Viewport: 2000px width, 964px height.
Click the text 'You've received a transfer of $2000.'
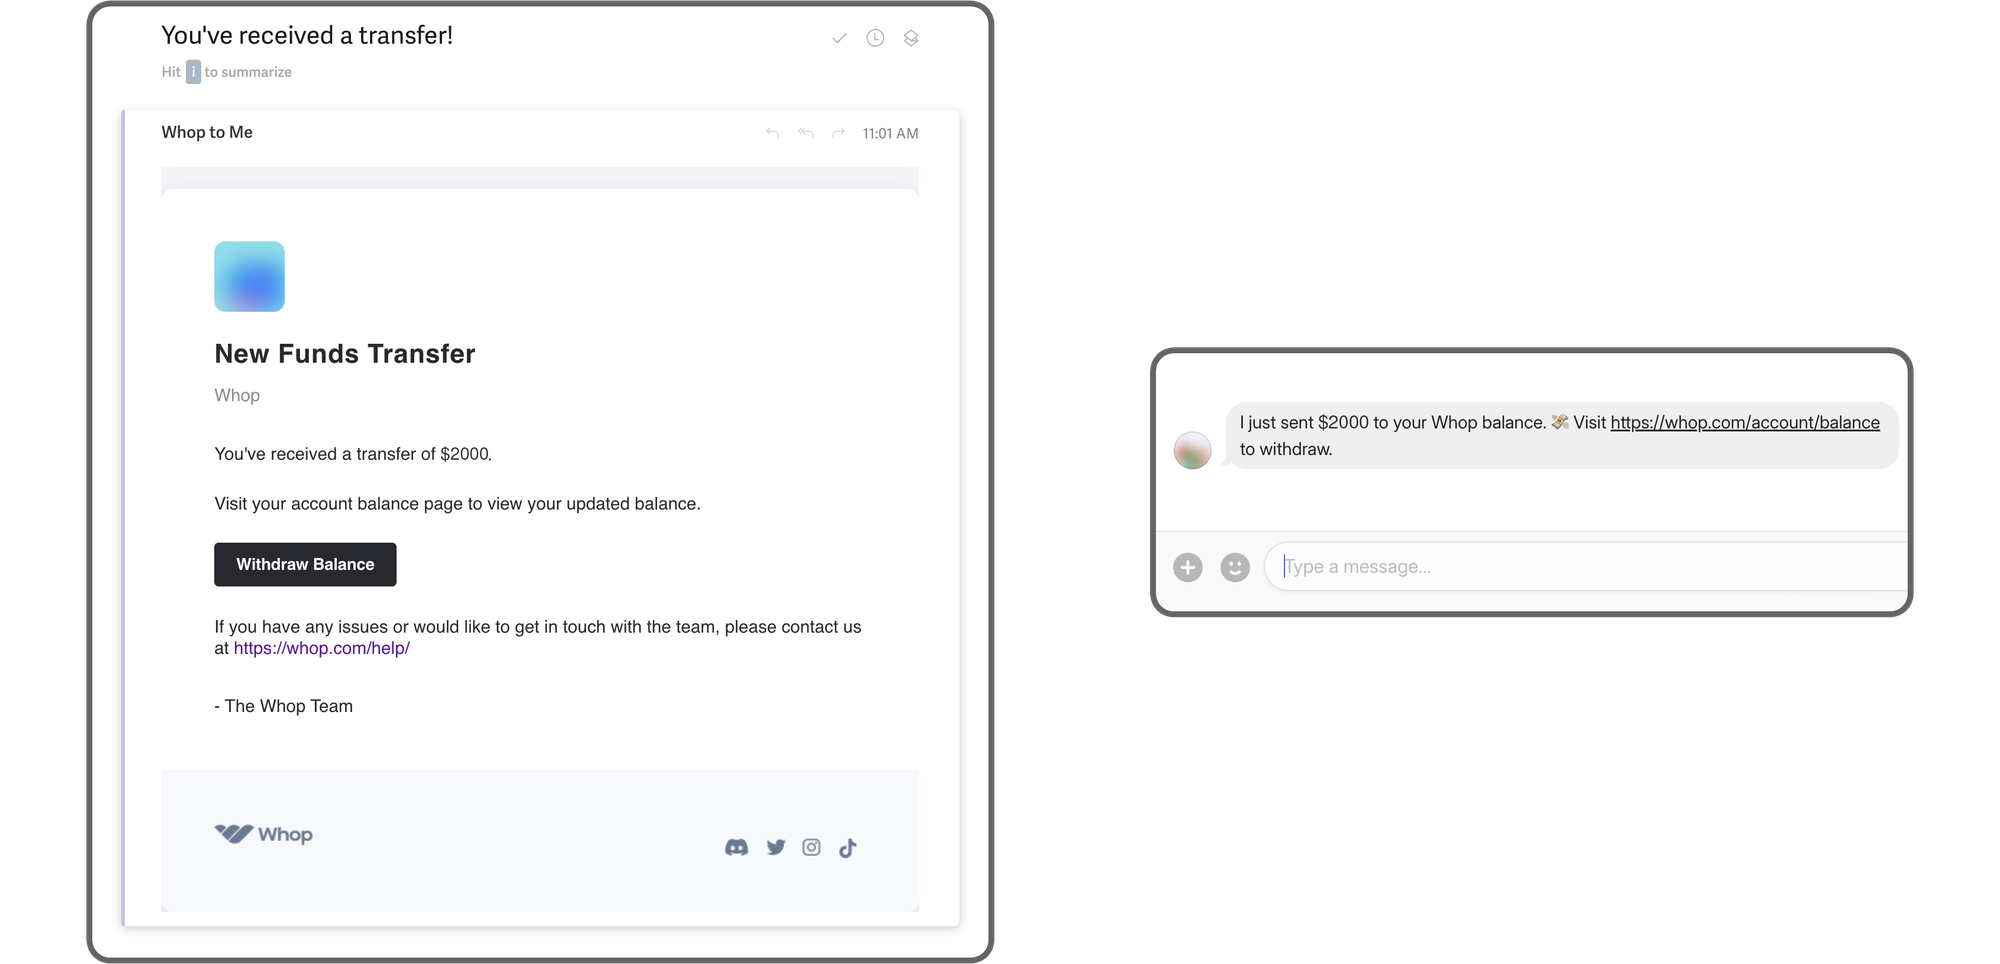click(353, 454)
